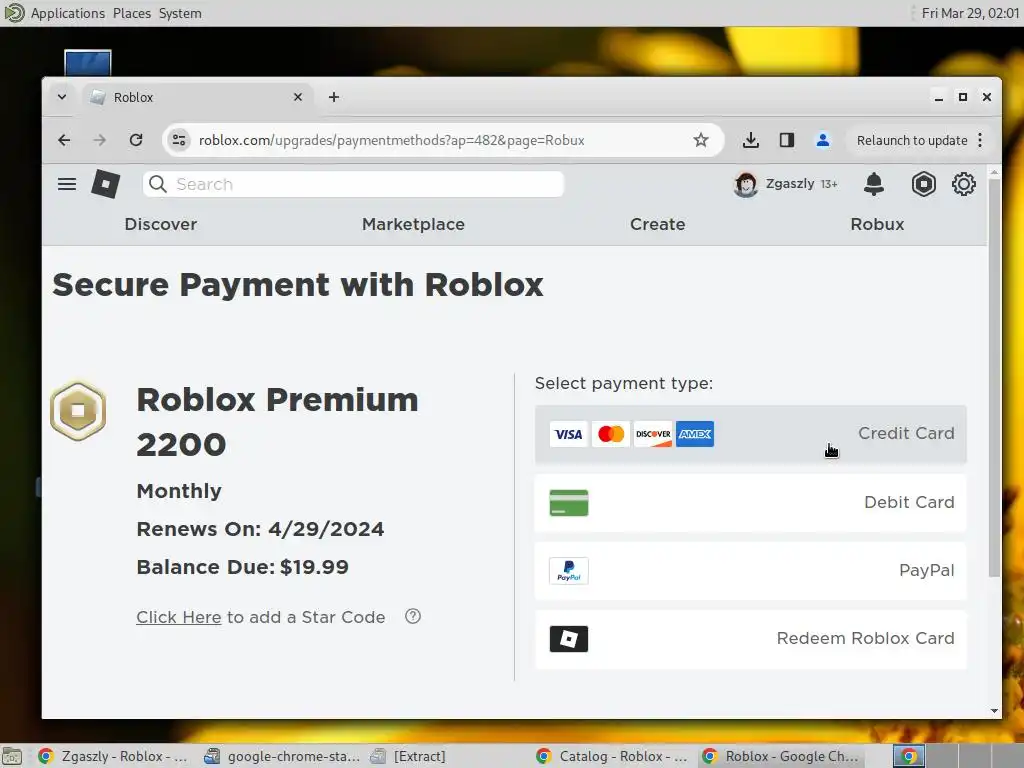
Task: Click the show desktop icon in taskbar
Action: coord(12,756)
